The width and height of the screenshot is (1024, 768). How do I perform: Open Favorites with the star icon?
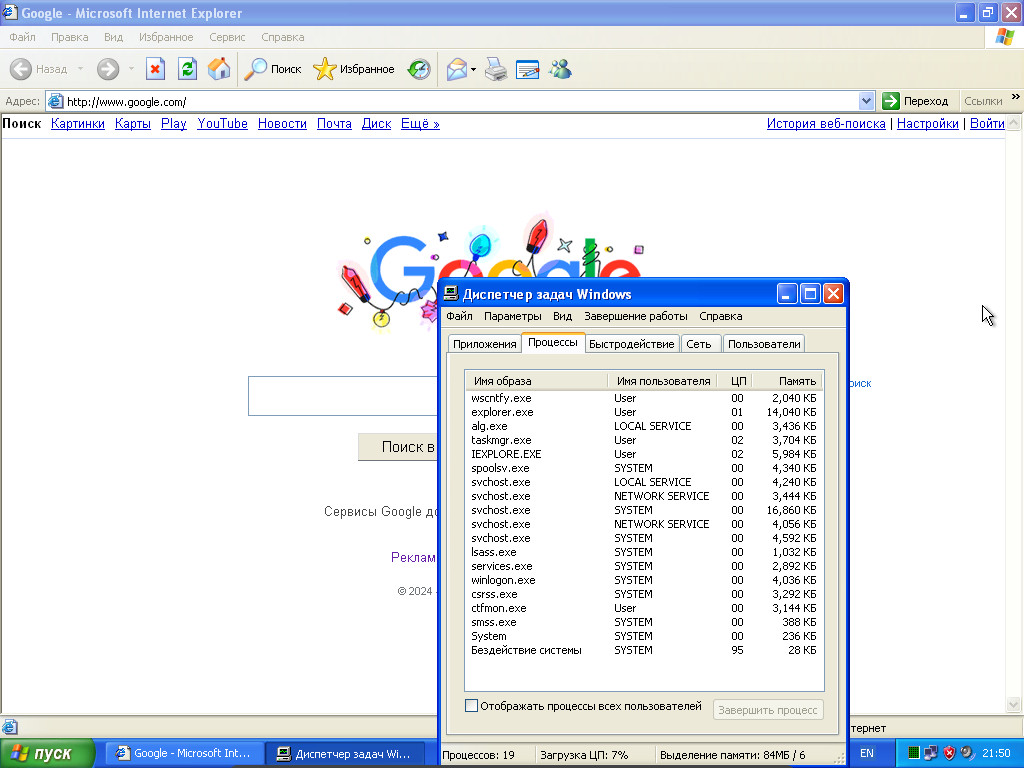click(x=325, y=69)
